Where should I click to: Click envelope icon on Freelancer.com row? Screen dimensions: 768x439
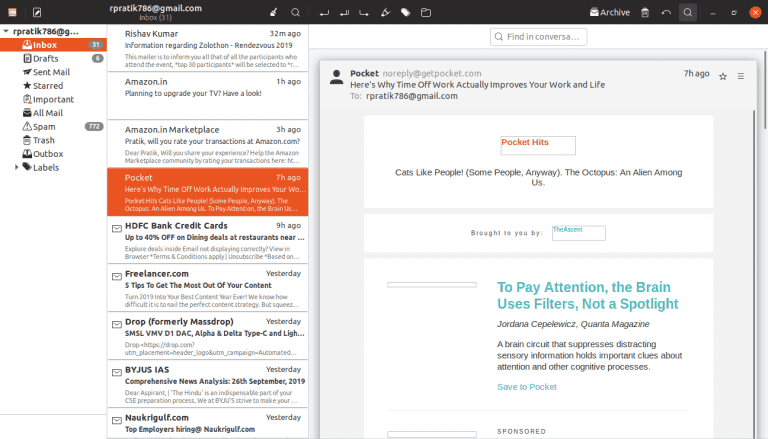117,276
